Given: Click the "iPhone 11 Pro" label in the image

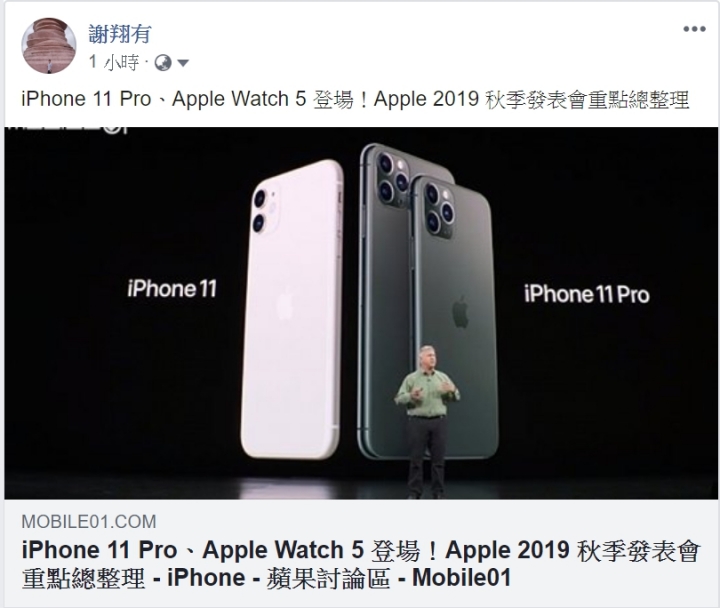Looking at the screenshot, I should [x=587, y=294].
